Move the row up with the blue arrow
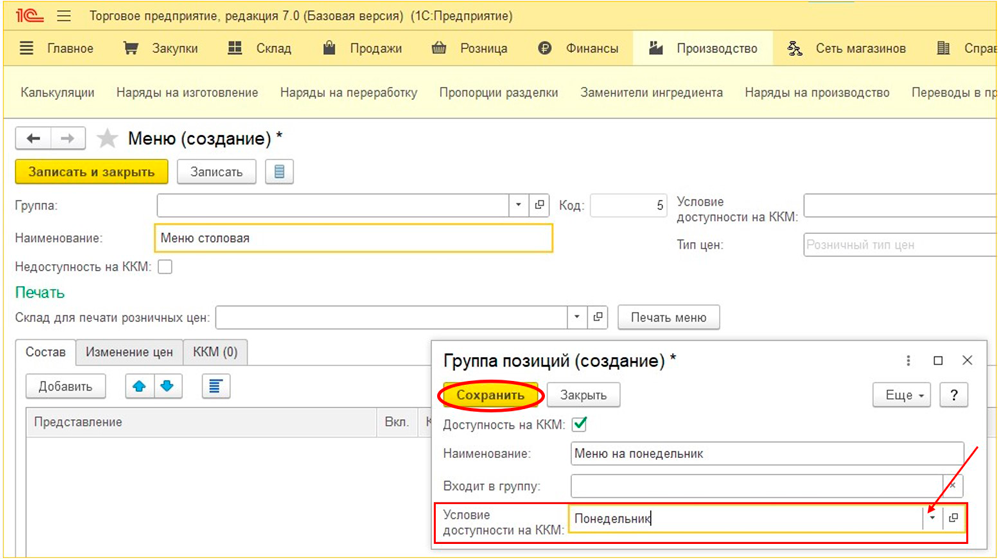The image size is (1000, 559). (x=140, y=386)
